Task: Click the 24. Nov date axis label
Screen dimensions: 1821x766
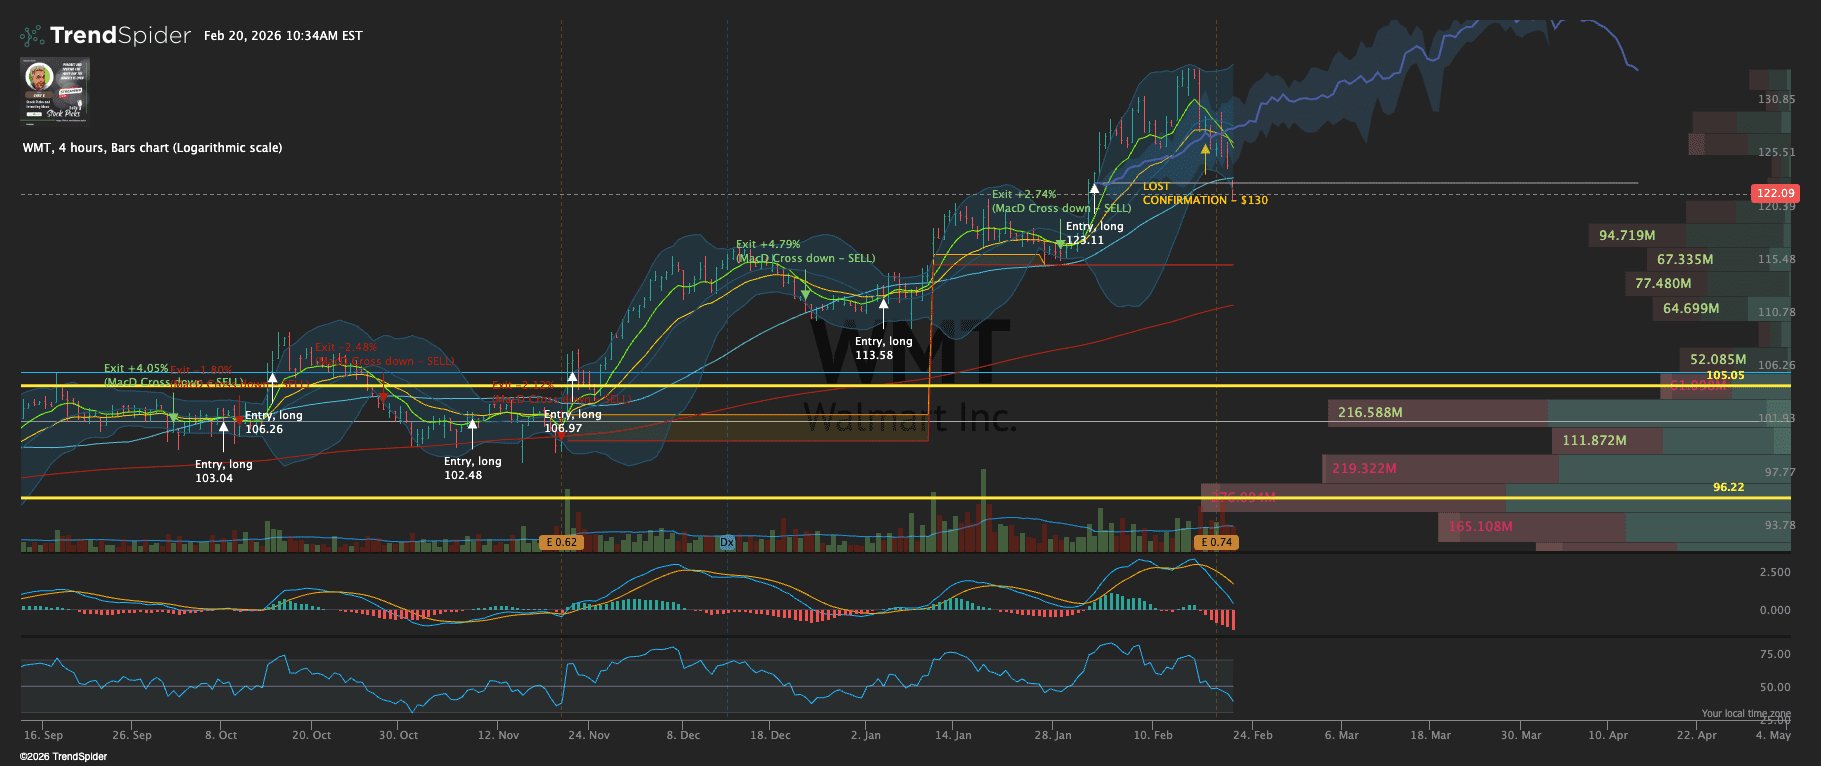Action: pos(588,735)
